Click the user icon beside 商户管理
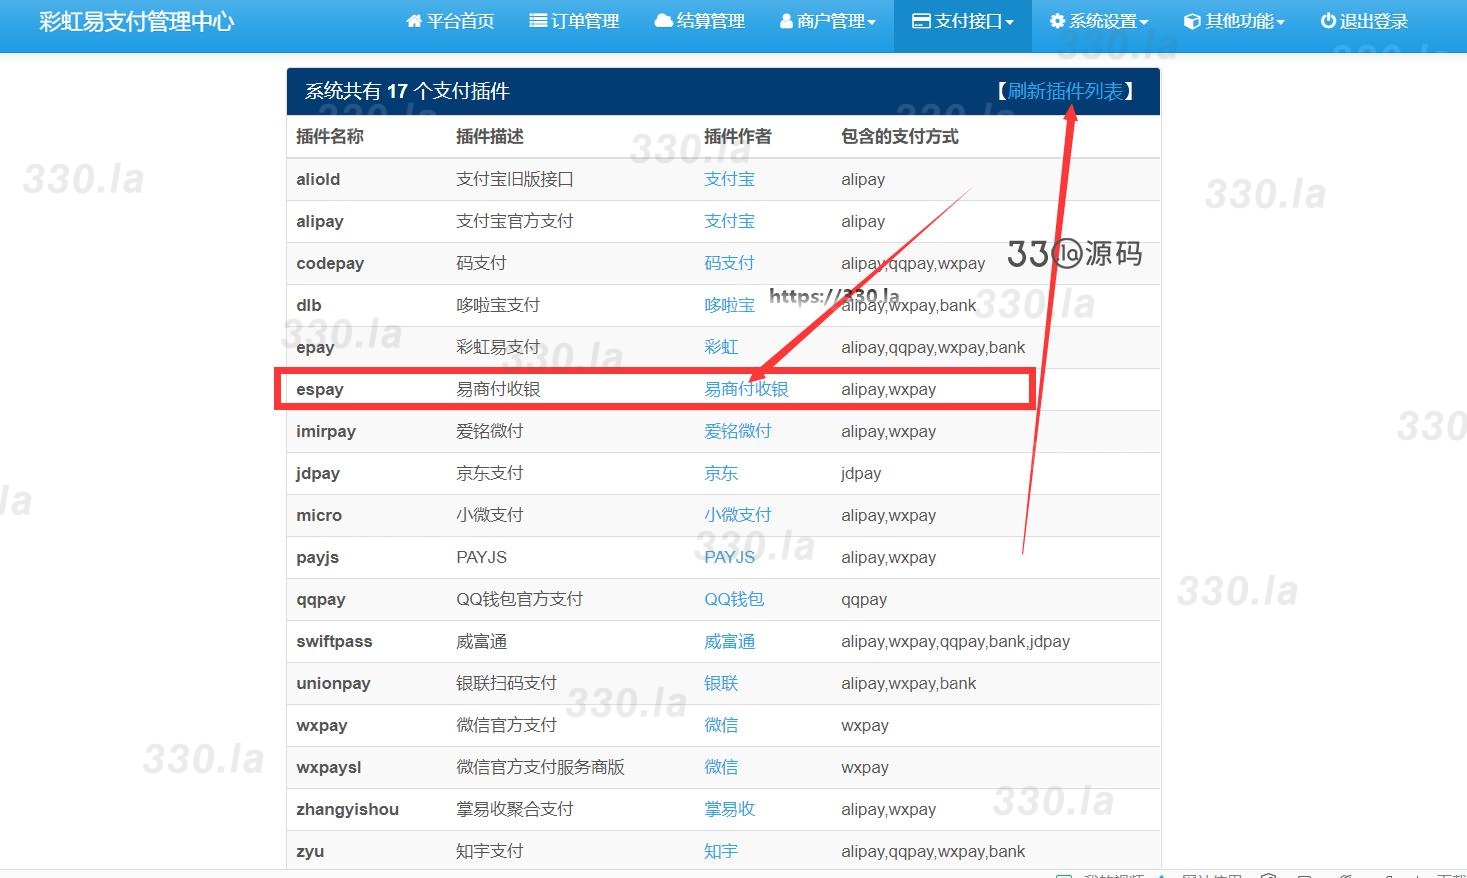 click(786, 21)
